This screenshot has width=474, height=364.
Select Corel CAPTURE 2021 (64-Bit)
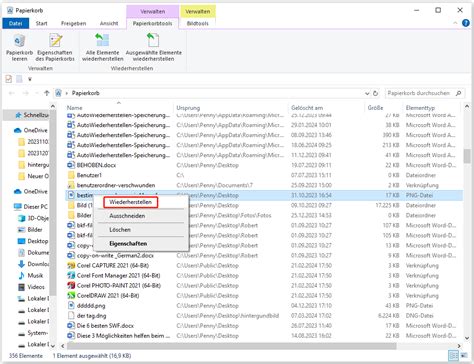pyautogui.click(x=113, y=266)
